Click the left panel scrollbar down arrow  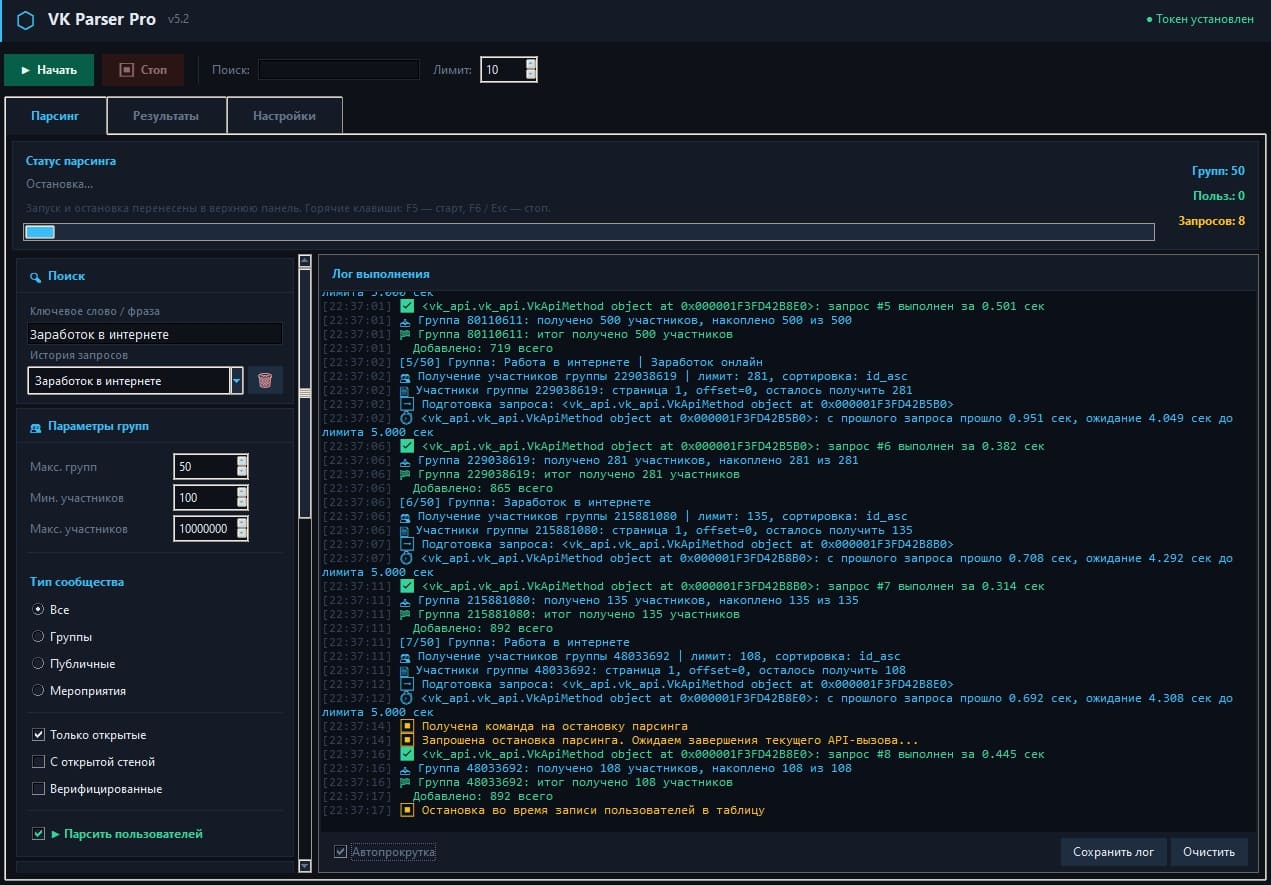point(305,865)
